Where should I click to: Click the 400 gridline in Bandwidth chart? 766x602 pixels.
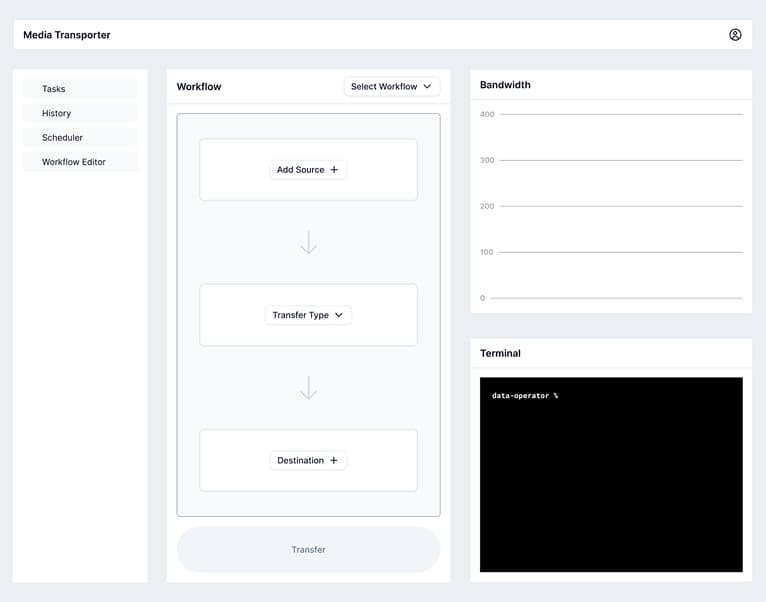[620, 114]
